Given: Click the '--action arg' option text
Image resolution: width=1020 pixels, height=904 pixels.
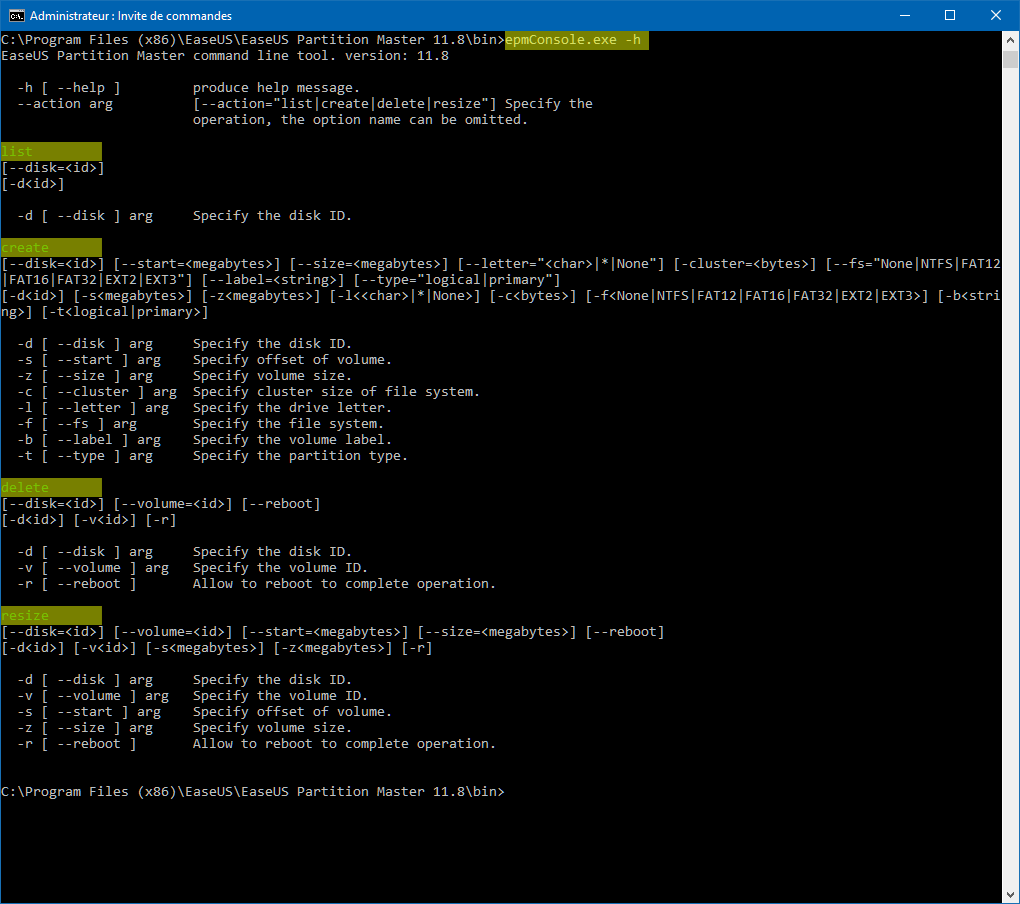Looking at the screenshot, I should [x=65, y=104].
